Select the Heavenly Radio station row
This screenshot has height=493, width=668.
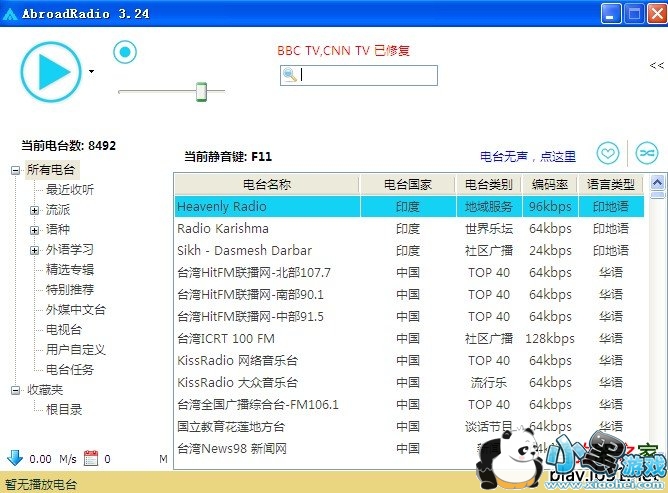tap(409, 207)
